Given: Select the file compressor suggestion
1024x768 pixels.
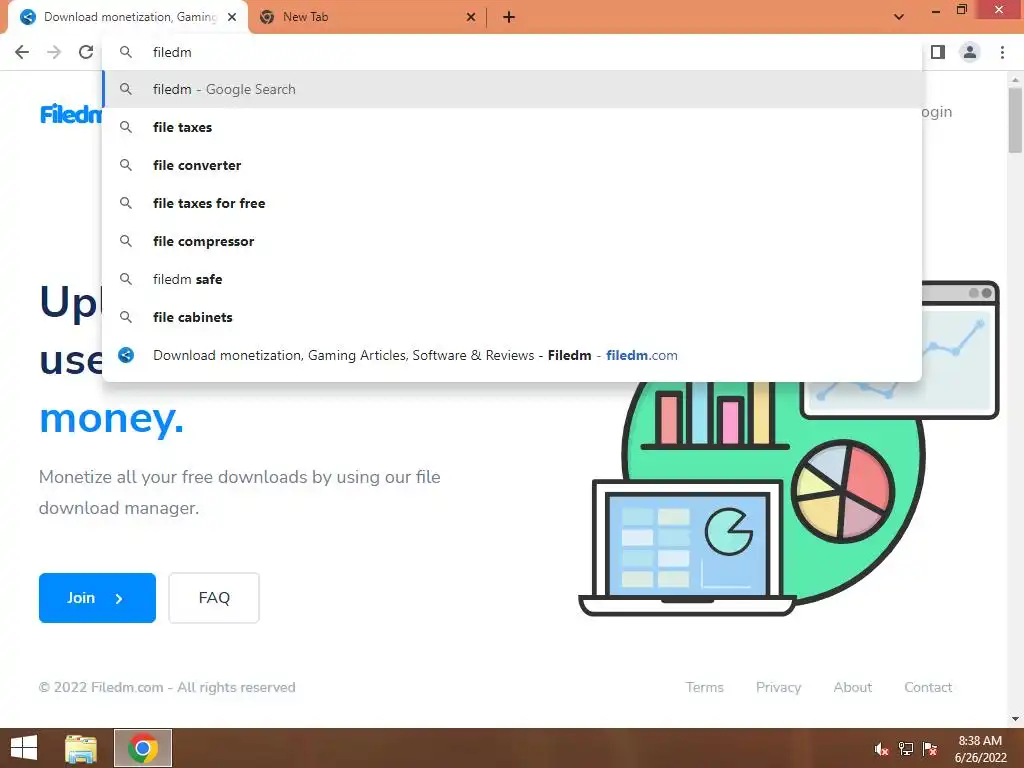Looking at the screenshot, I should coord(512,241).
